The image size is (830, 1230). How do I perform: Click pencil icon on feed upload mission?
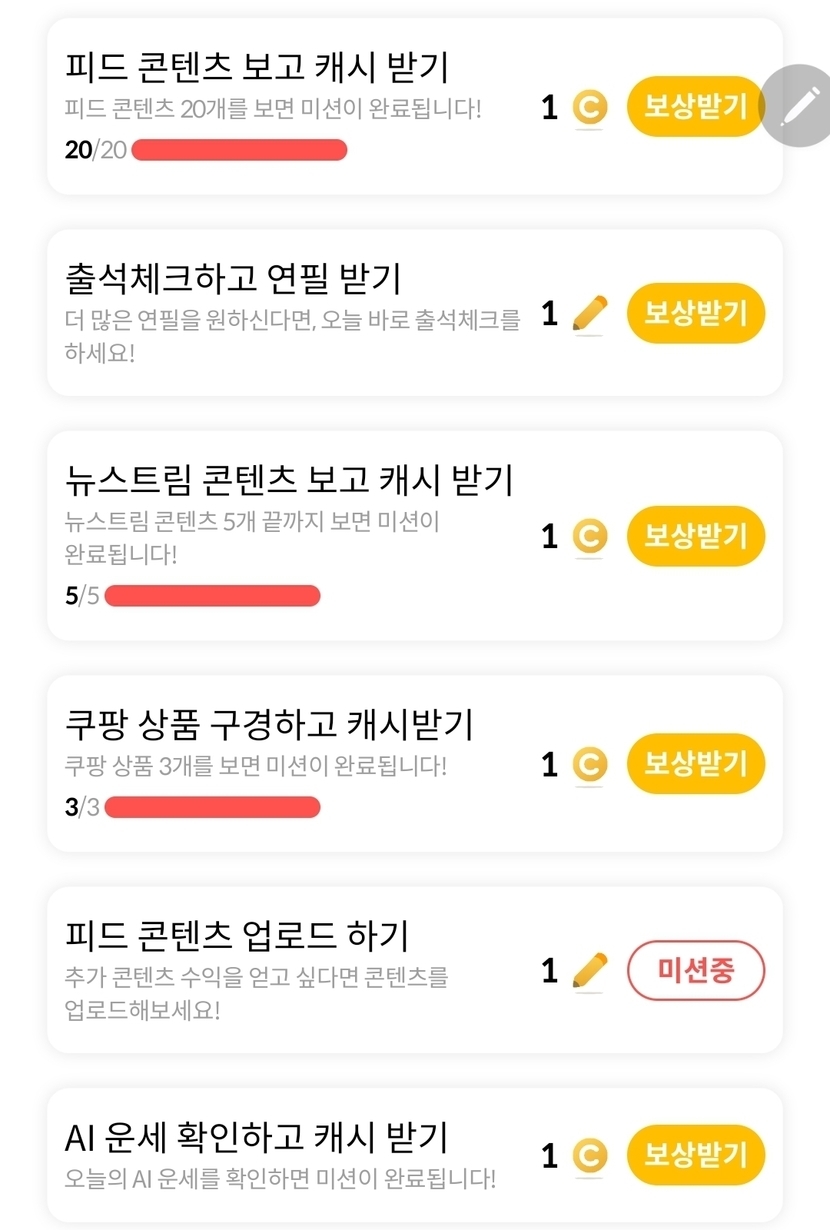(590, 970)
